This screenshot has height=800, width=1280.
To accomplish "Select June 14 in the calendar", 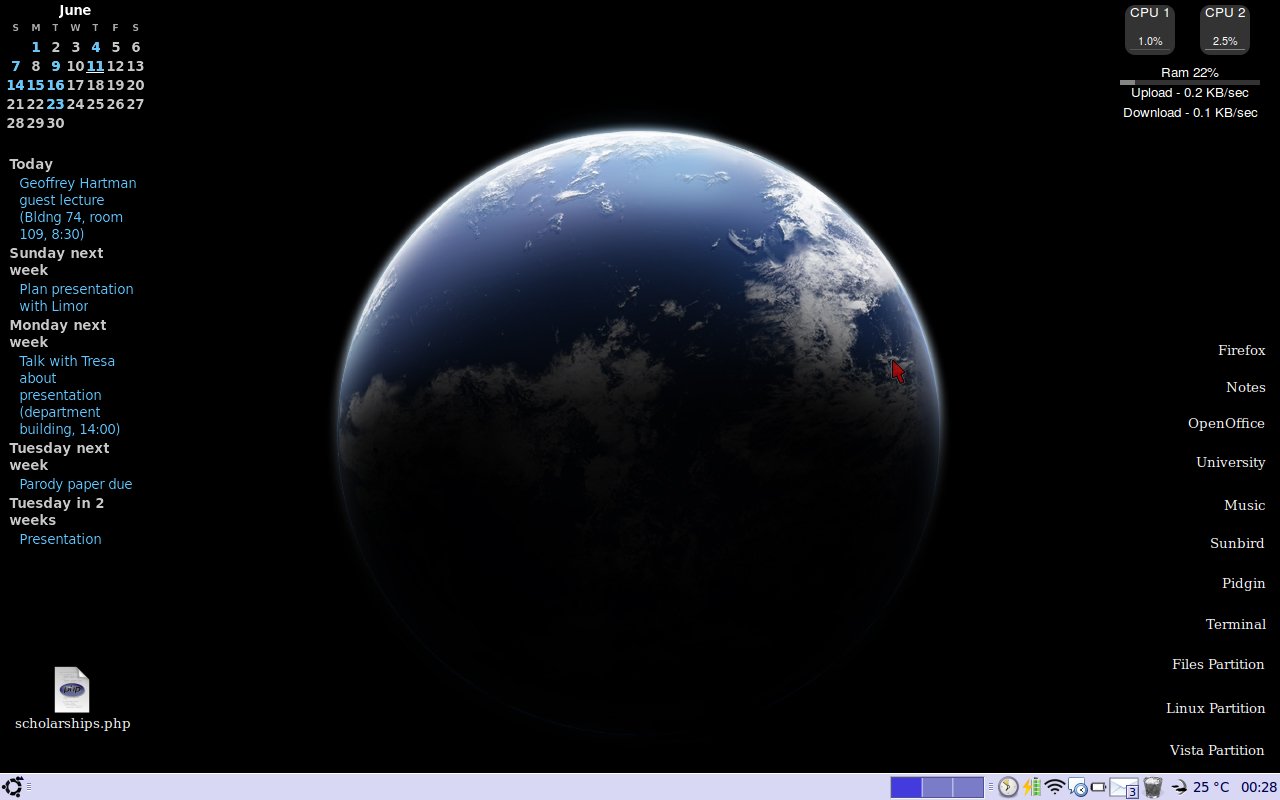I will point(15,85).
